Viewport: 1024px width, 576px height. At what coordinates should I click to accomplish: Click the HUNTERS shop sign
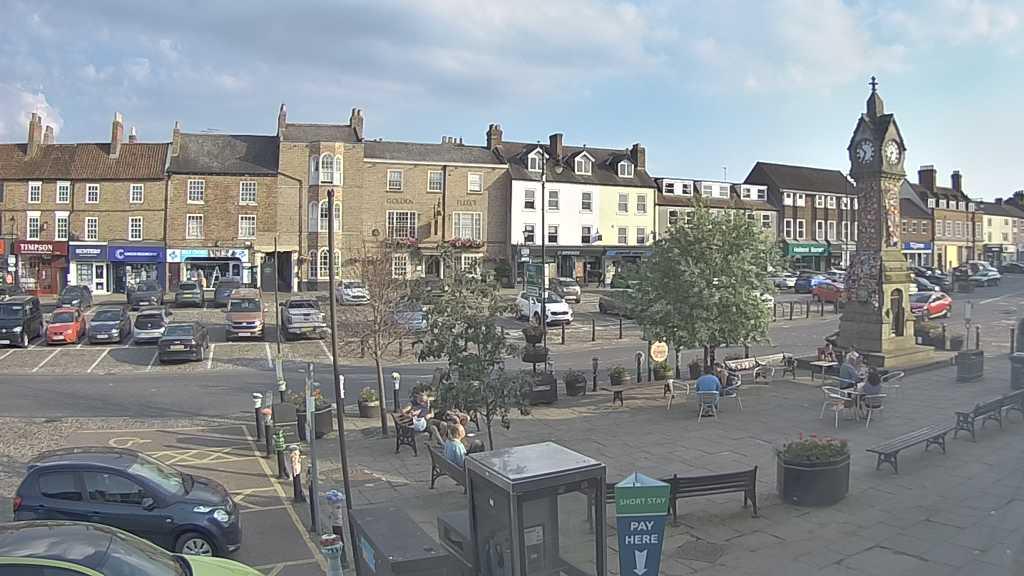click(x=88, y=251)
